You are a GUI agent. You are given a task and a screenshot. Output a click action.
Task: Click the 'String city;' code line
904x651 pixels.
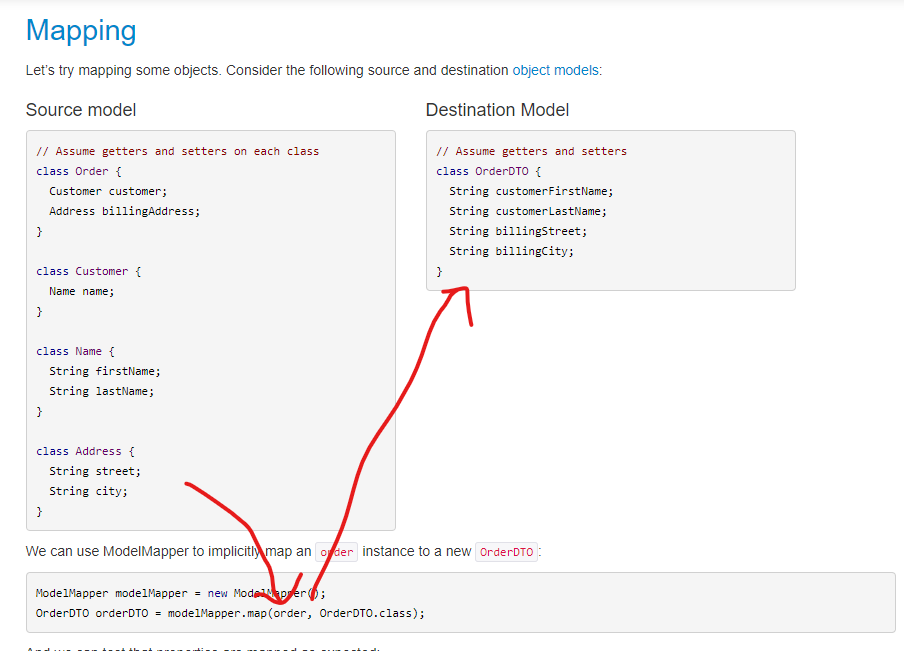pos(88,491)
